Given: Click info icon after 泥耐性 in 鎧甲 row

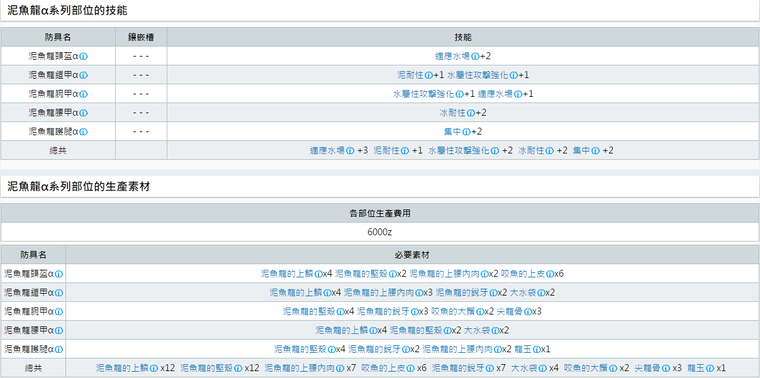Looking at the screenshot, I should pos(428,75).
